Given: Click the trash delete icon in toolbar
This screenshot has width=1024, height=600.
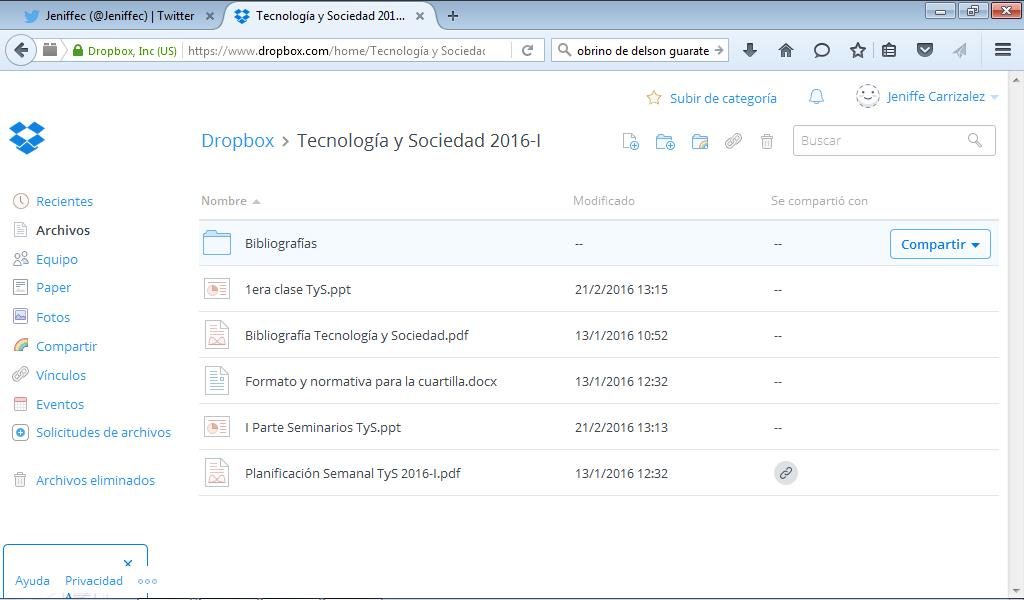Looking at the screenshot, I should [767, 141].
